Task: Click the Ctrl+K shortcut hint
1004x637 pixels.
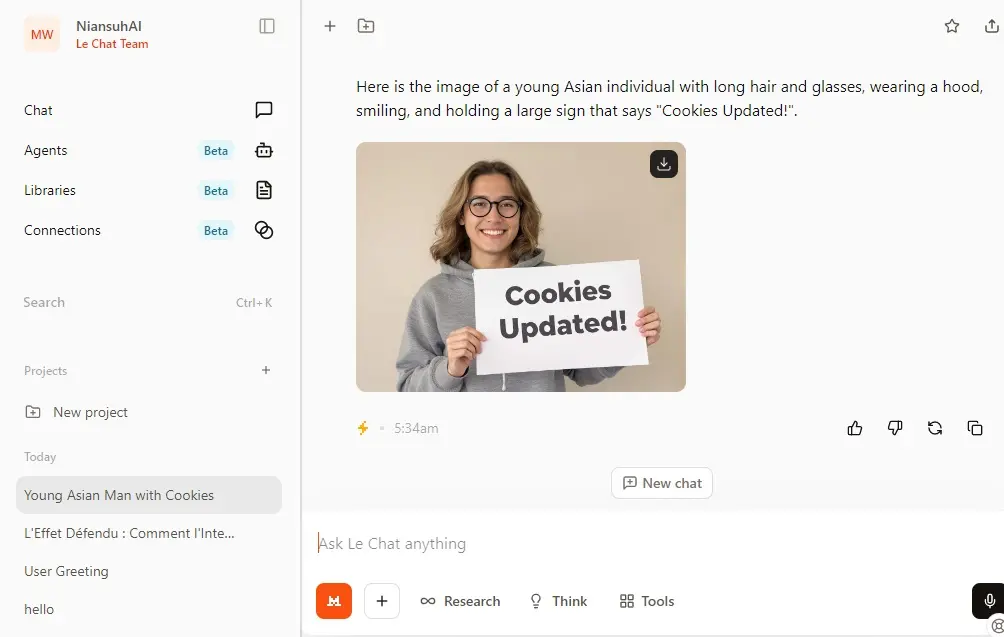Action: point(254,303)
